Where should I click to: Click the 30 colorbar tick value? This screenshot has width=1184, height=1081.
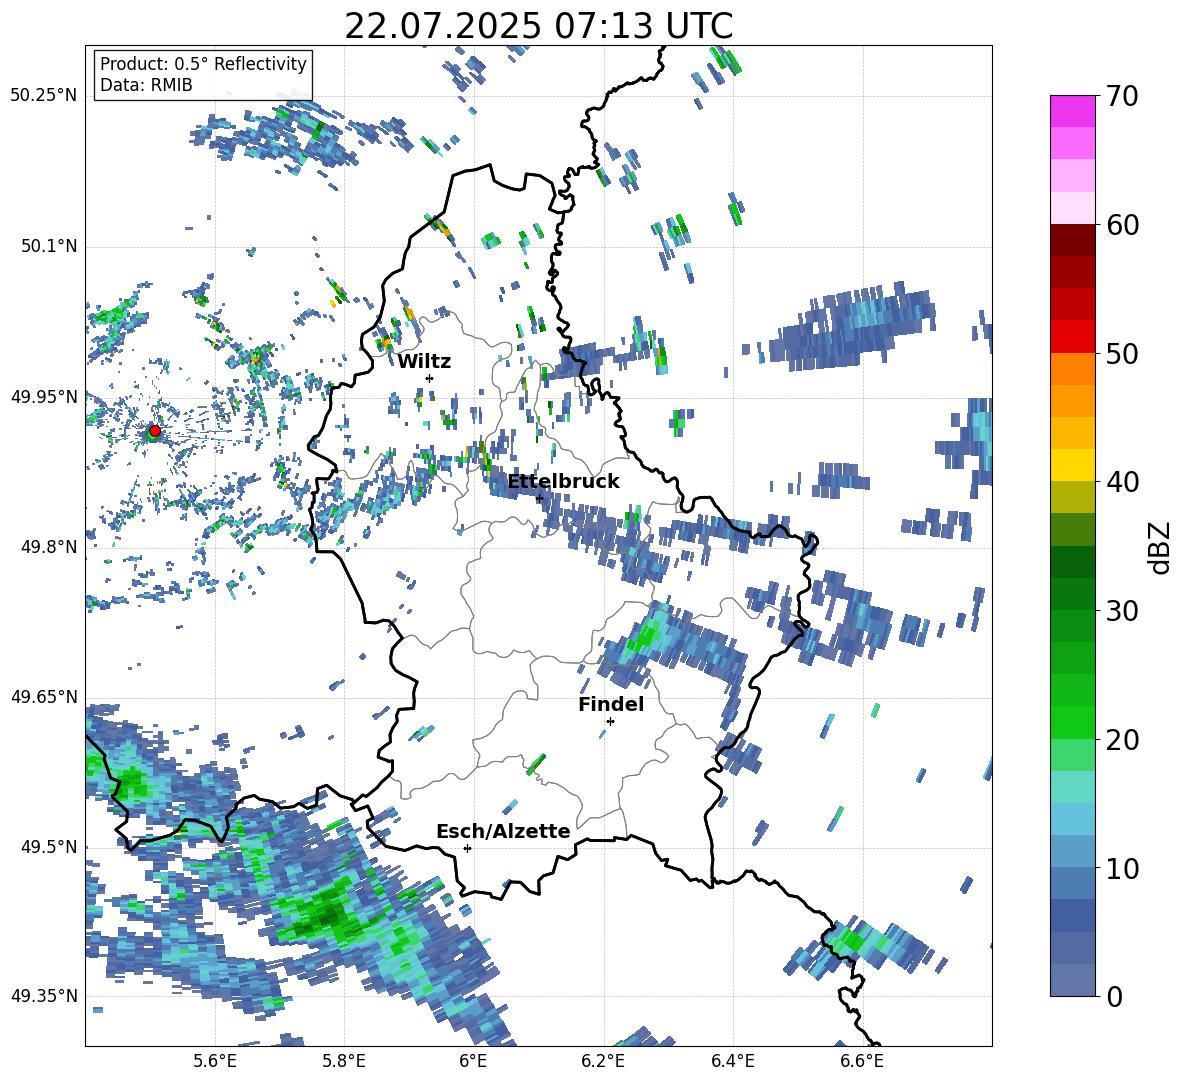(1122, 611)
